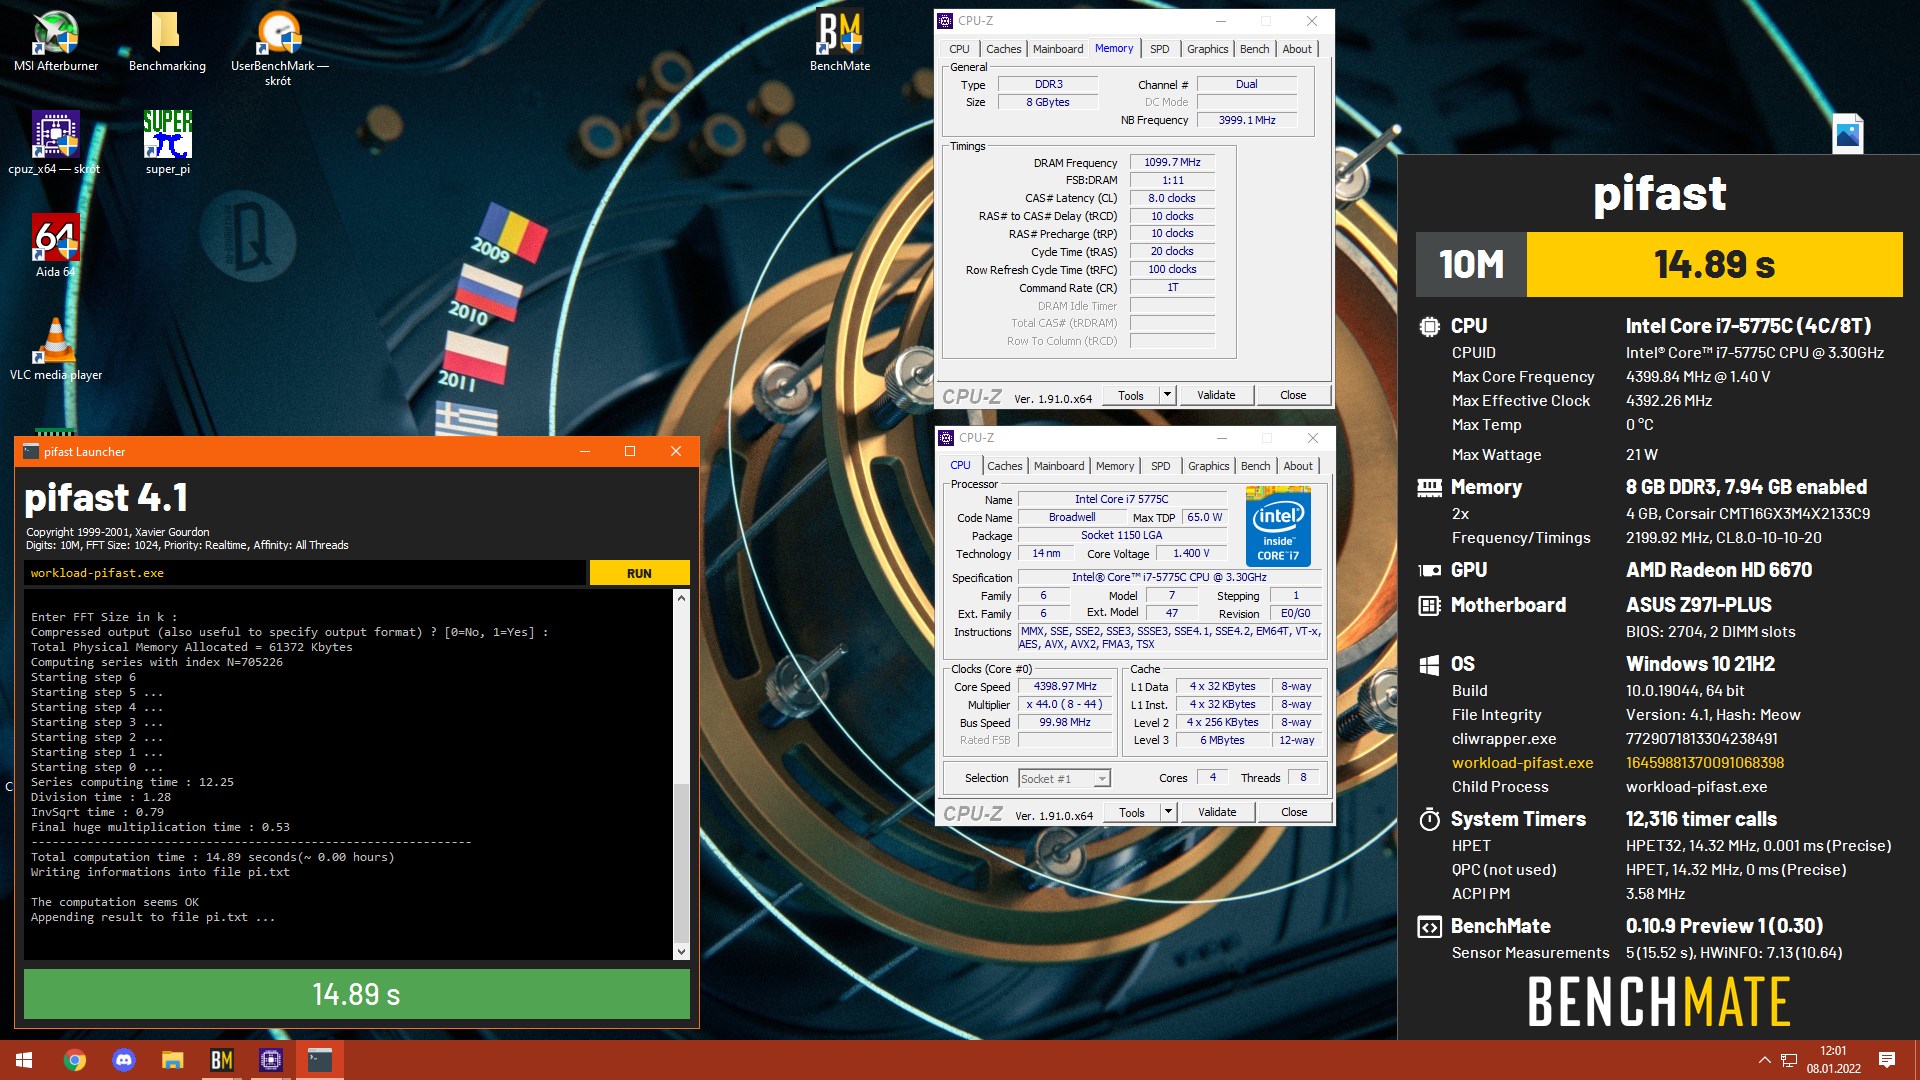Screen dimensions: 1920x1080
Task: Click the Motherboard icon in BenchMate panel
Action: tap(1429, 605)
